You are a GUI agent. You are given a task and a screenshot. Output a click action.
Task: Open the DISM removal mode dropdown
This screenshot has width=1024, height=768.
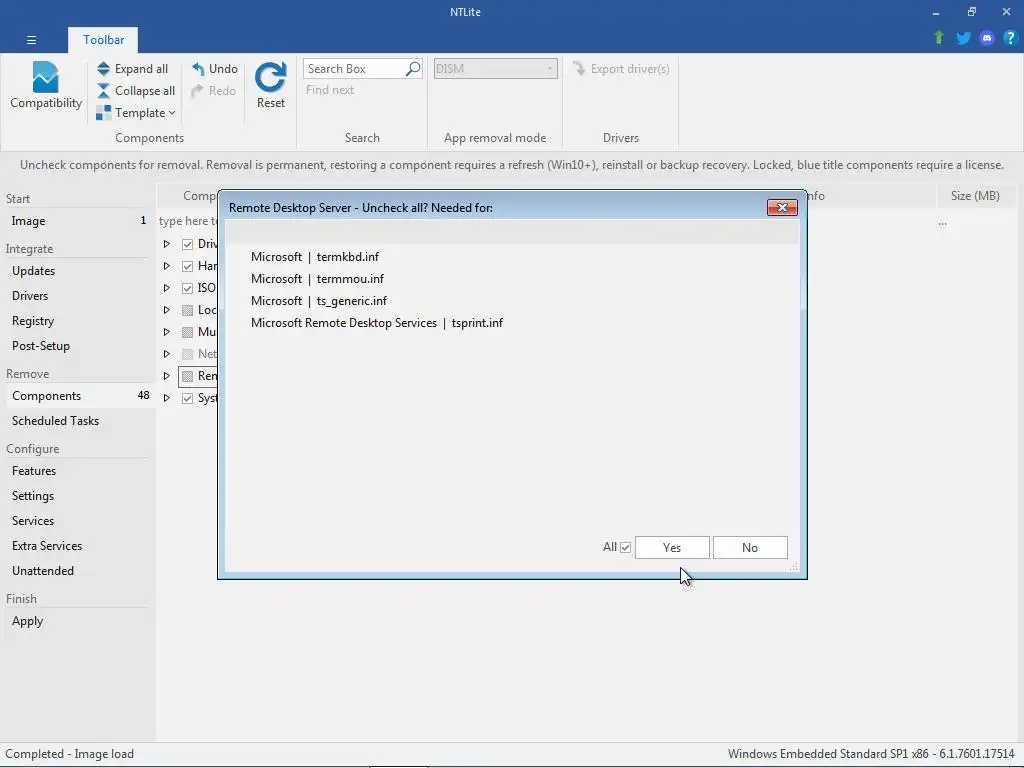point(496,69)
